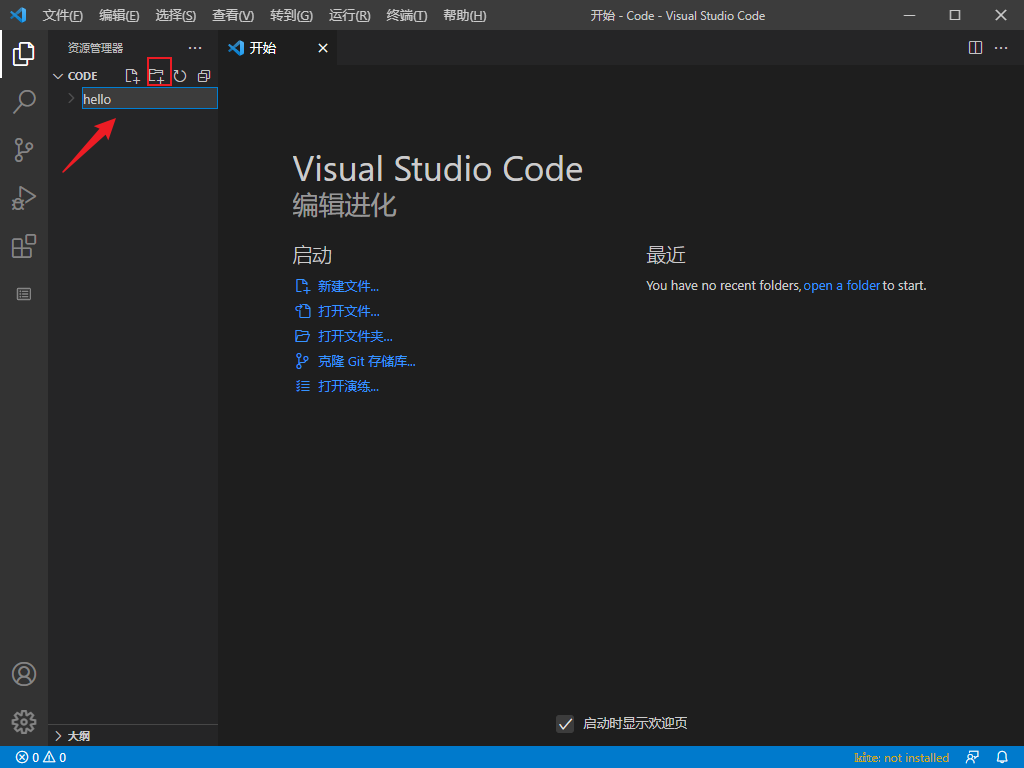Open the Extensions view
The image size is (1024, 768).
click(24, 246)
